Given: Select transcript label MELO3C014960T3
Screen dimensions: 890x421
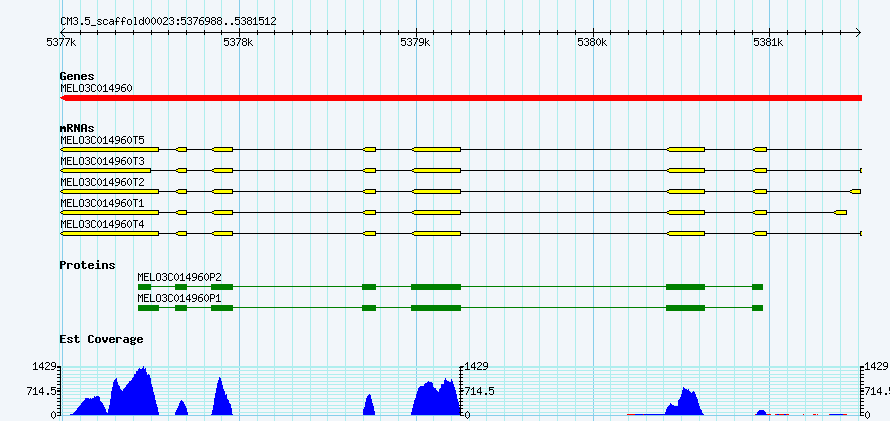Looking at the screenshot, I should point(102,162).
